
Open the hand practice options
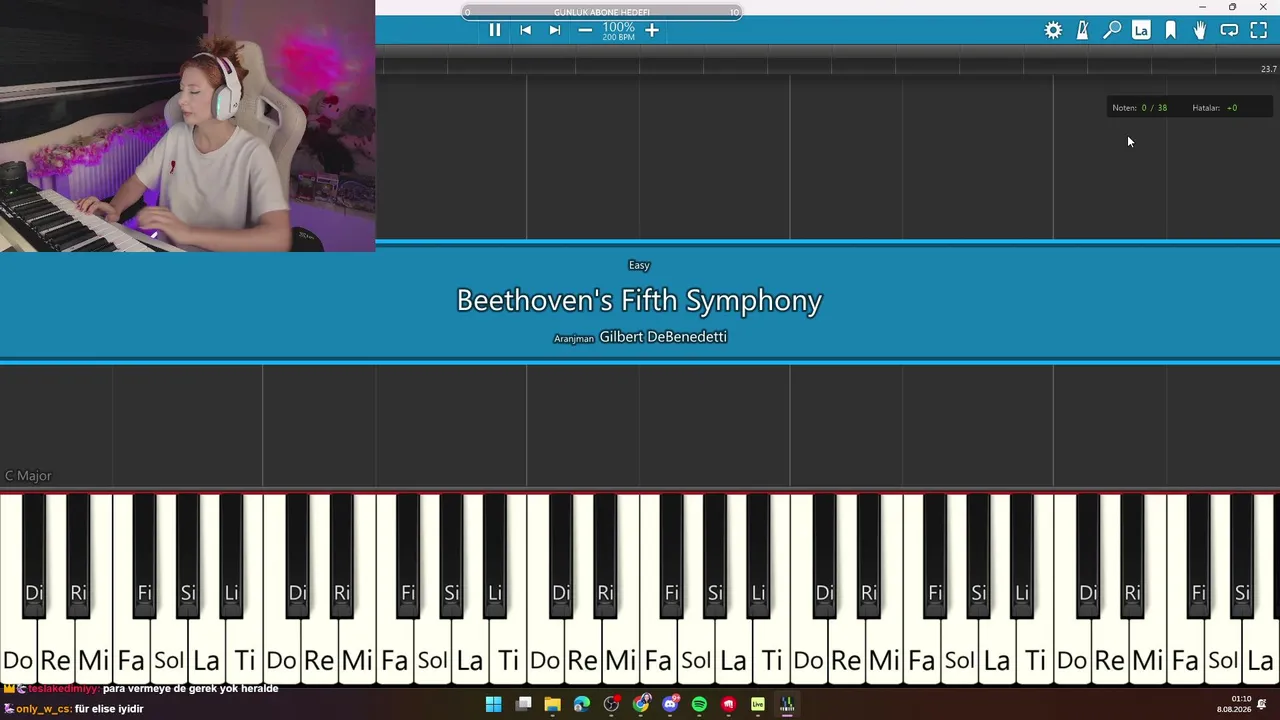pos(1200,30)
